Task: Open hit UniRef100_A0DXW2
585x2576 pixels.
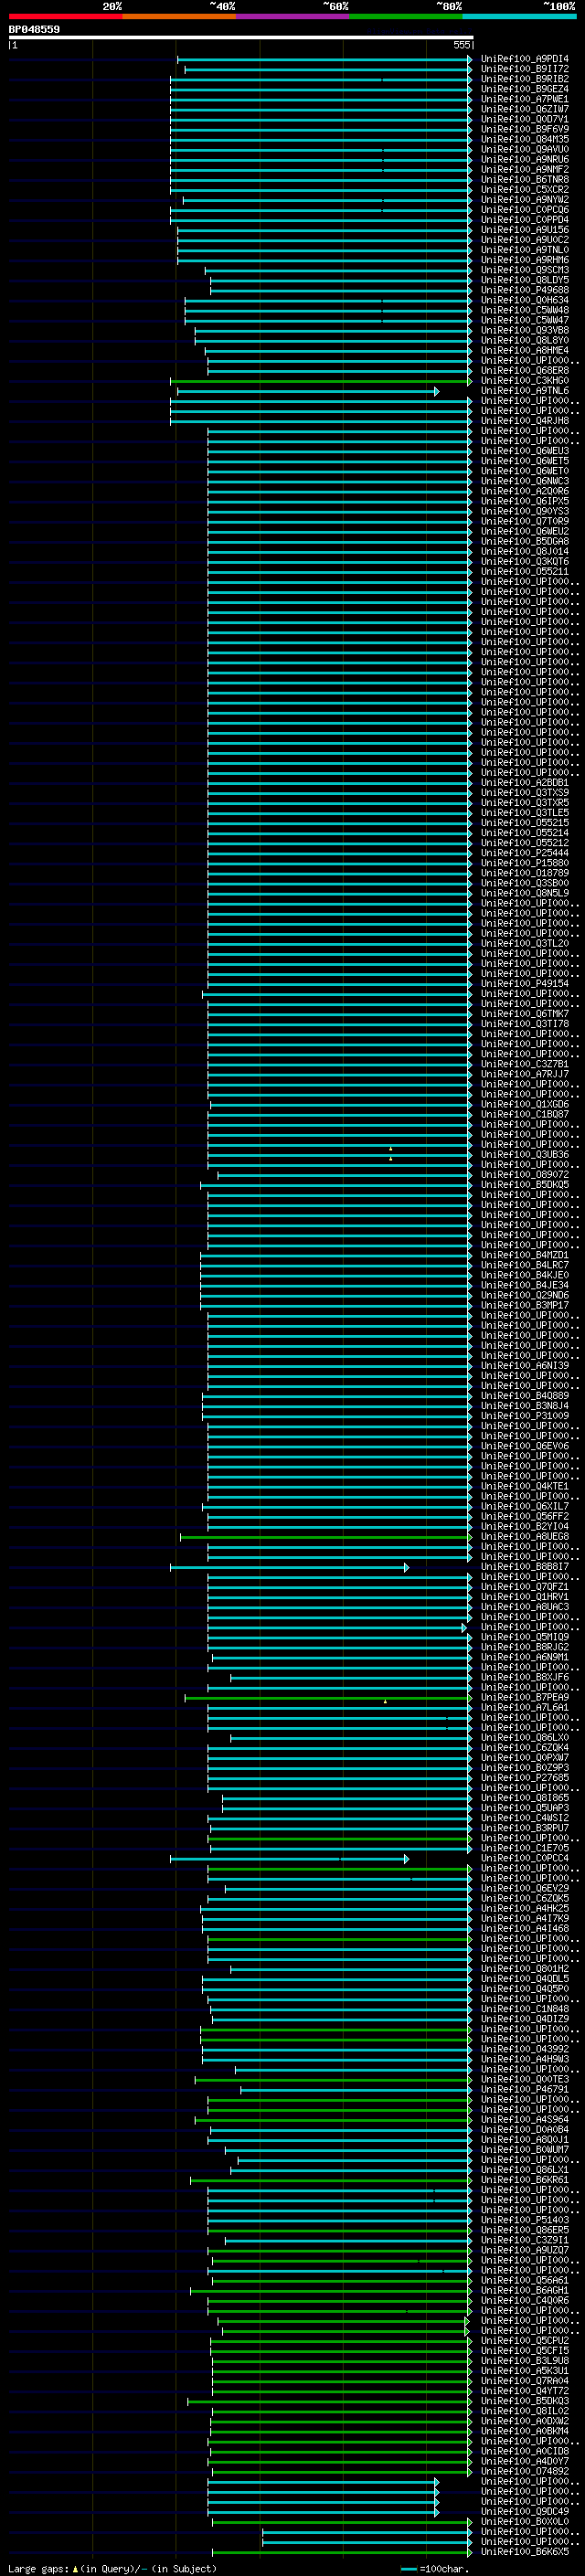Action: 524,2421
